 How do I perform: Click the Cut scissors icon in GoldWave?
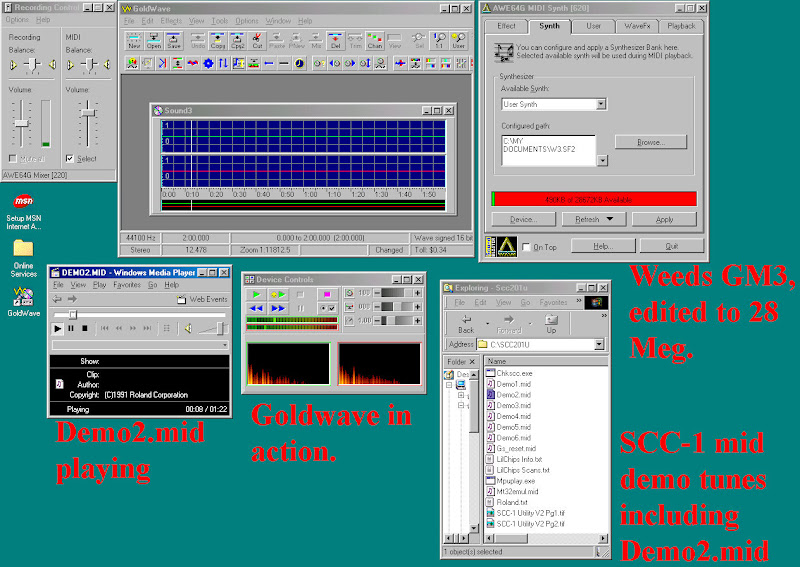257,40
